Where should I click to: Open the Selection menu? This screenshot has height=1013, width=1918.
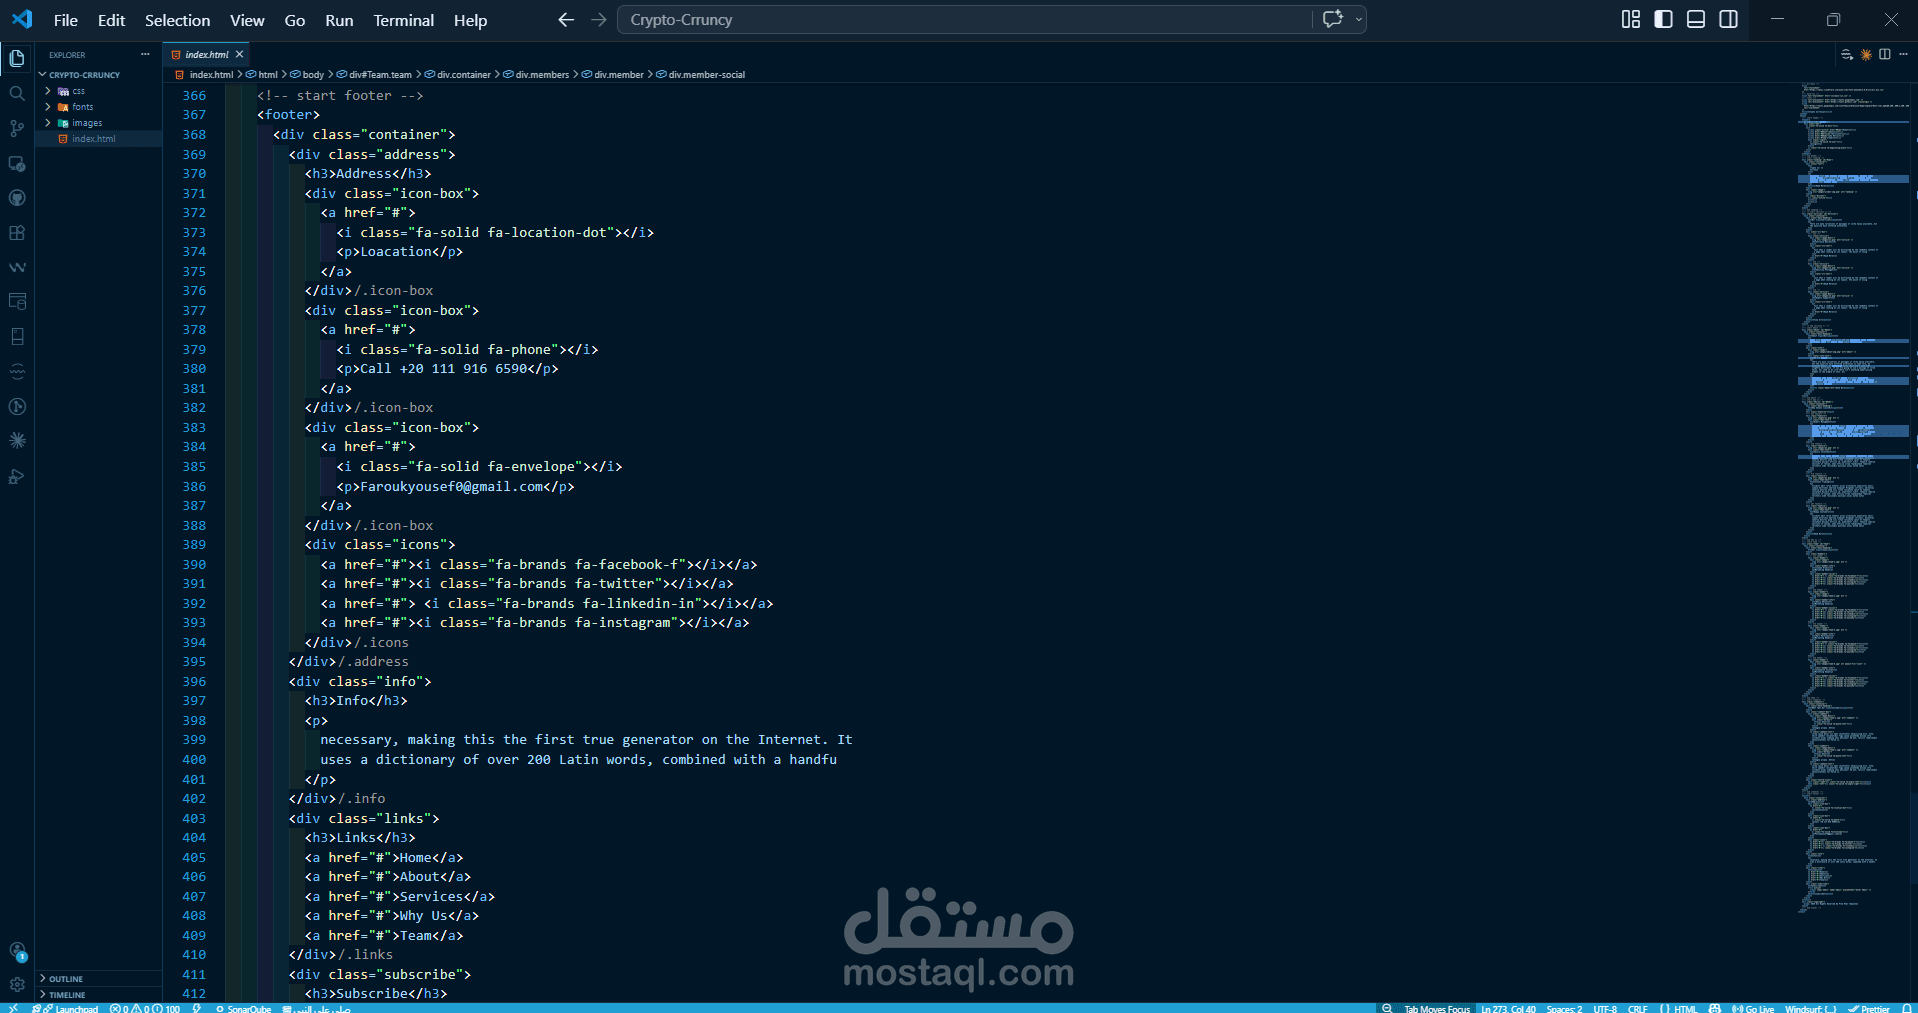pos(177,20)
